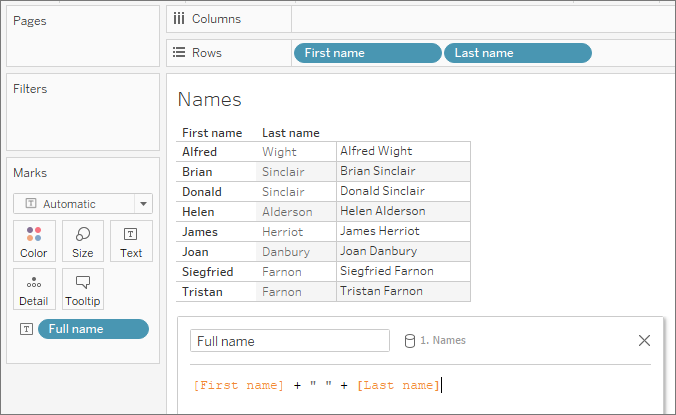This screenshot has height=415, width=676.
Task: Open the Tooltip control in Marks card
Action: (83, 289)
